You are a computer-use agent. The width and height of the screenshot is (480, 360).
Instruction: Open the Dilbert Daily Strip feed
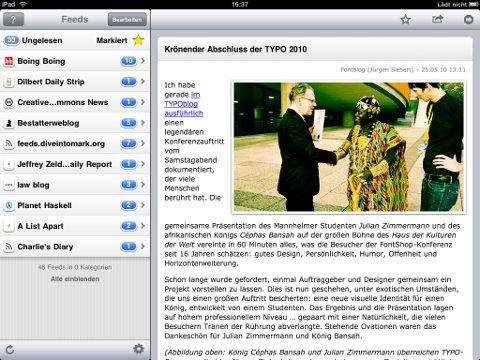tap(75, 82)
